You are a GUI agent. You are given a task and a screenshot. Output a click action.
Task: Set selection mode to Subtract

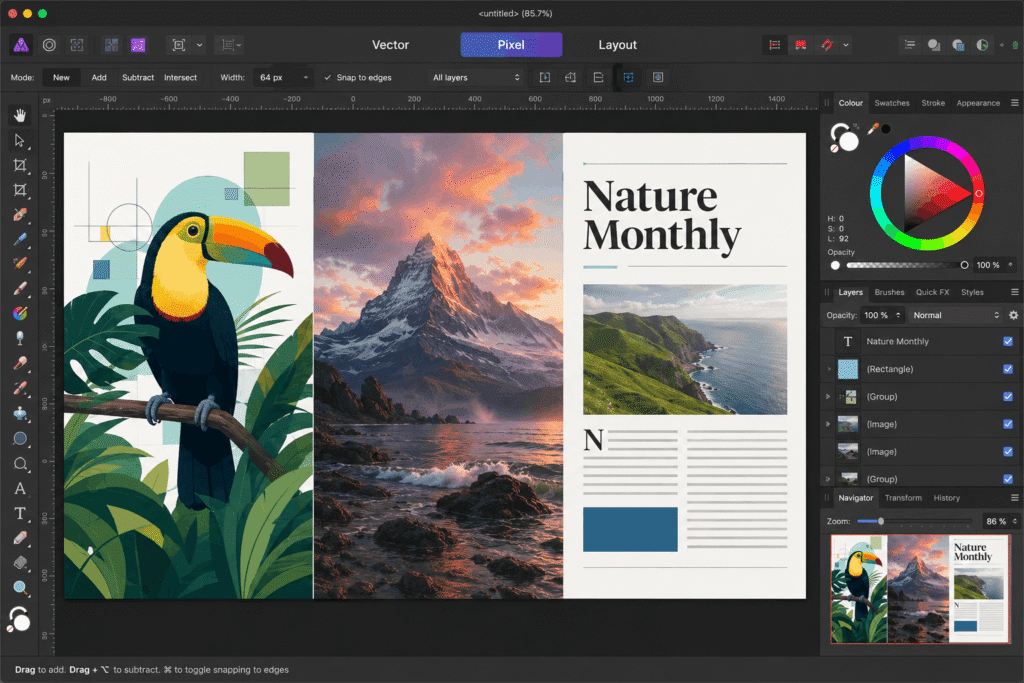click(x=138, y=78)
